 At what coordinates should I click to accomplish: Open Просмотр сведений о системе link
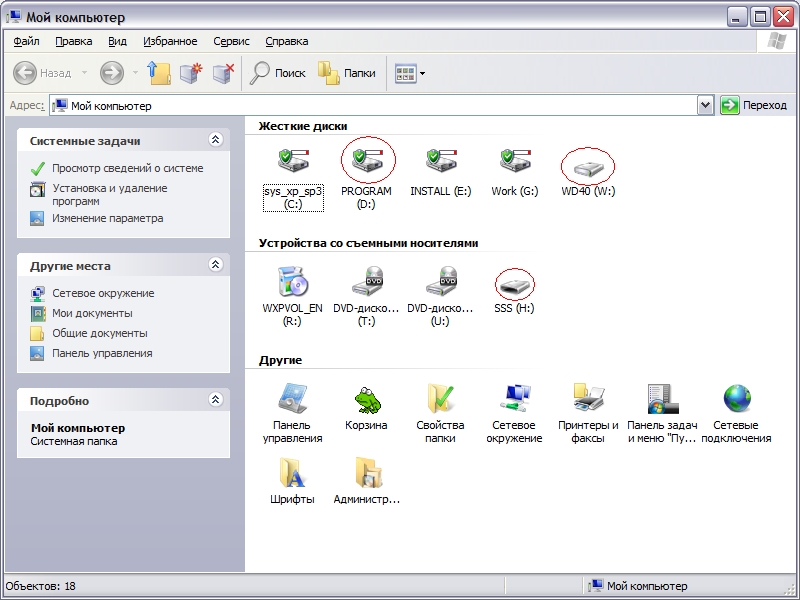[127, 168]
